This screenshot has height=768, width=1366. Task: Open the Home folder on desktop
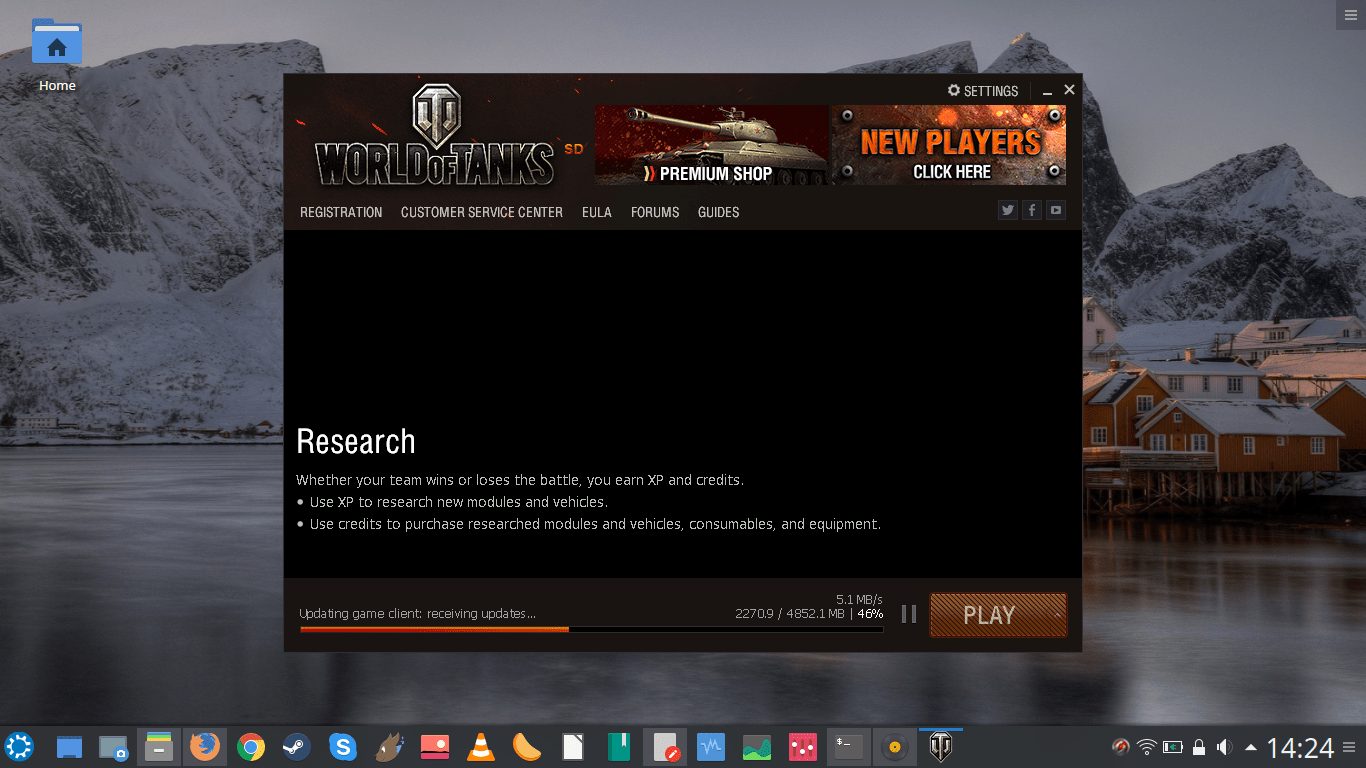point(57,54)
